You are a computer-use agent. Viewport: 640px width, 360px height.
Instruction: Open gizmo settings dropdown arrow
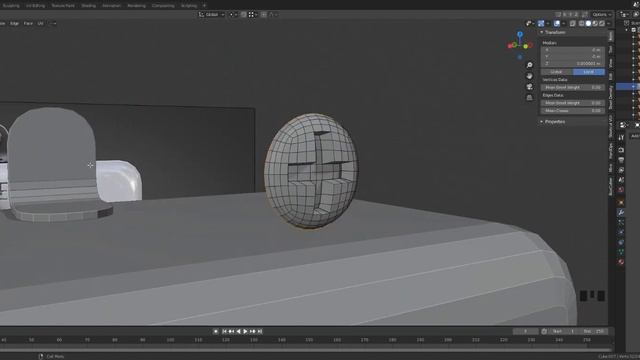click(x=548, y=23)
